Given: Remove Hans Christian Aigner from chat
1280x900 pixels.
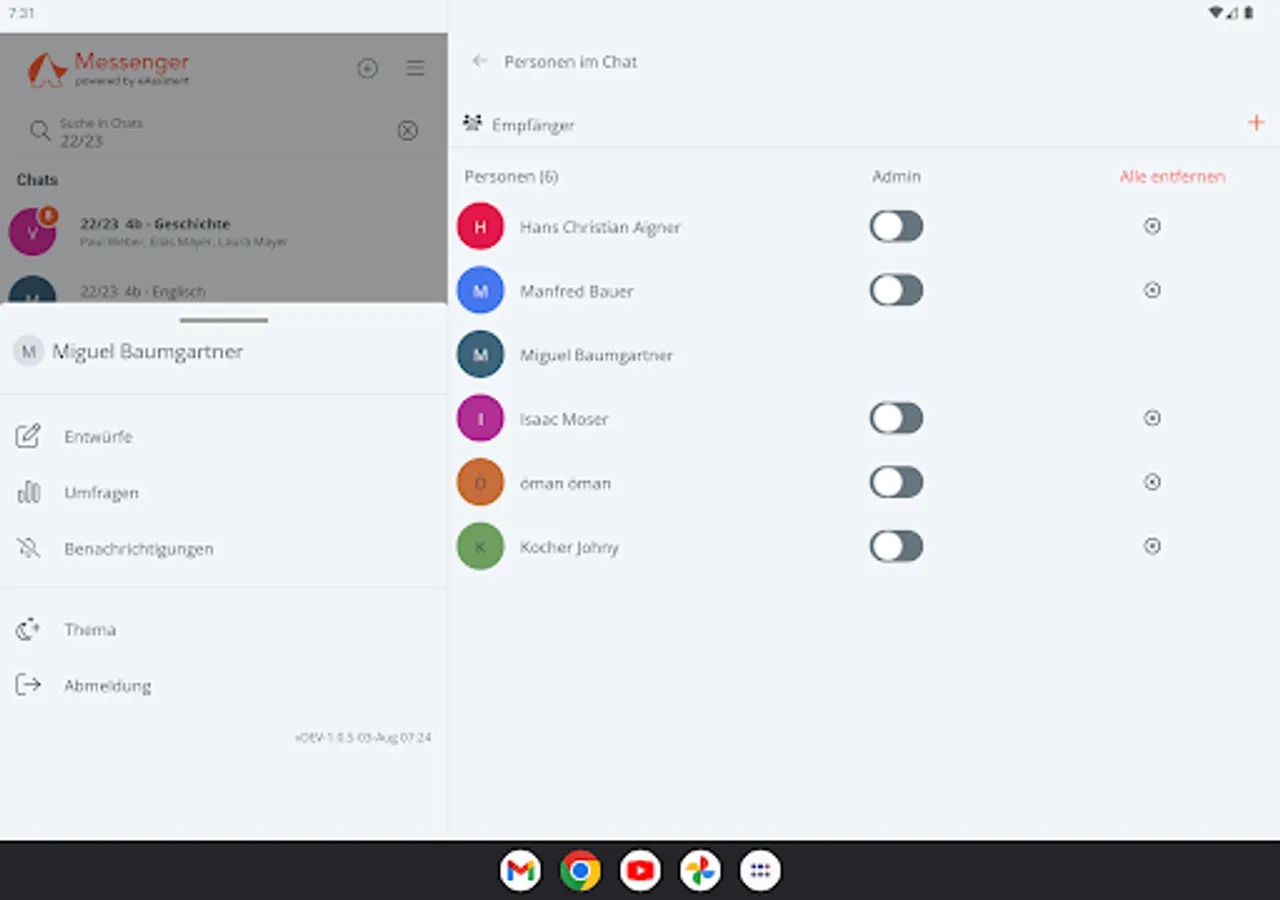Looking at the screenshot, I should tap(1152, 226).
